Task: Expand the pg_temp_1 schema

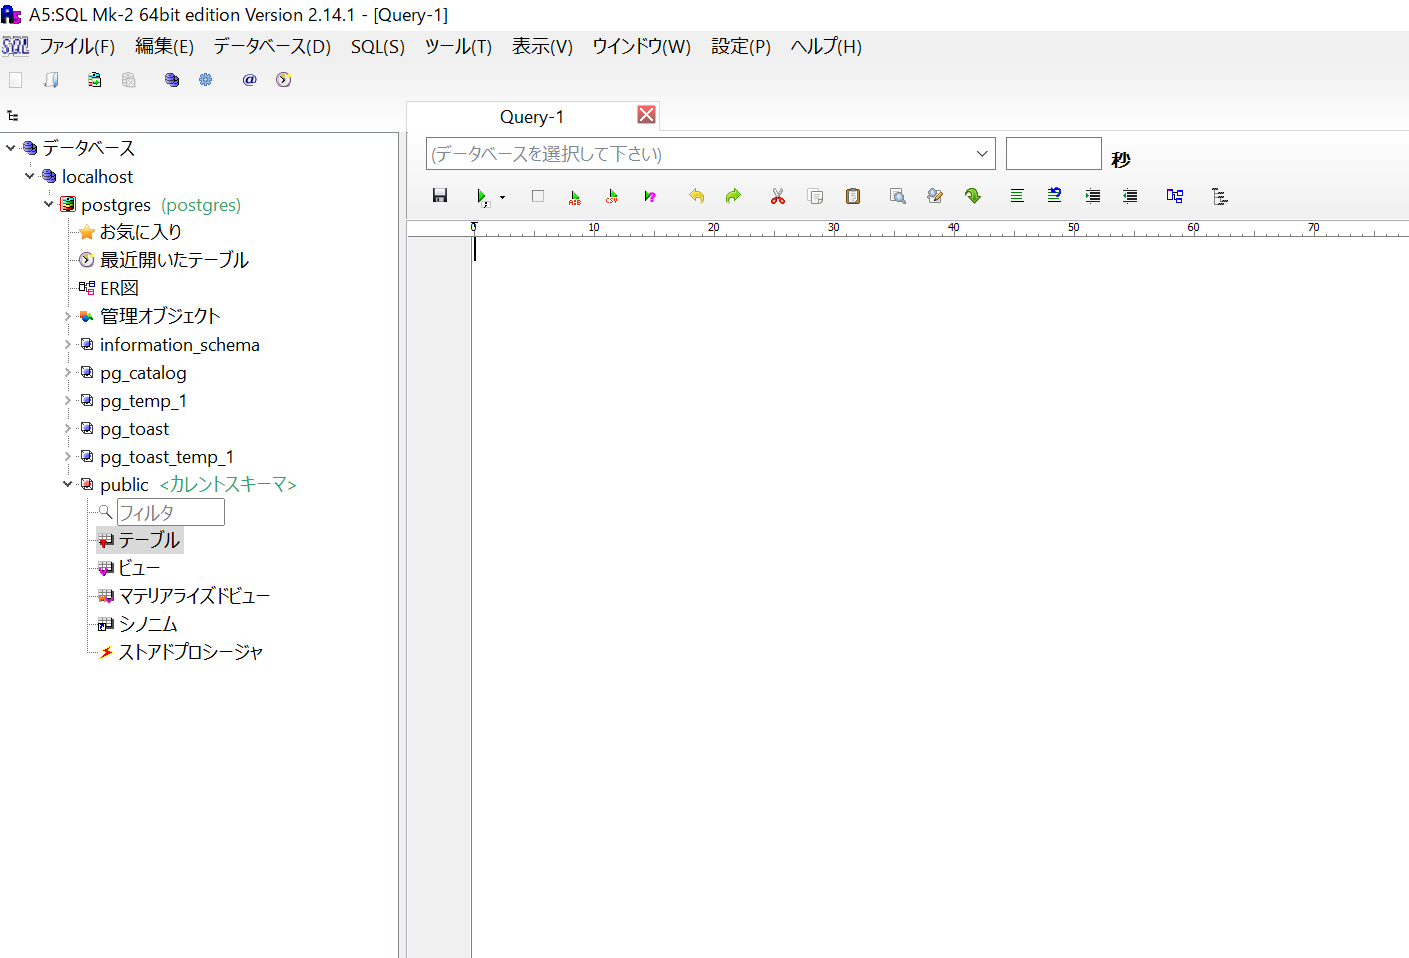Action: (x=68, y=400)
